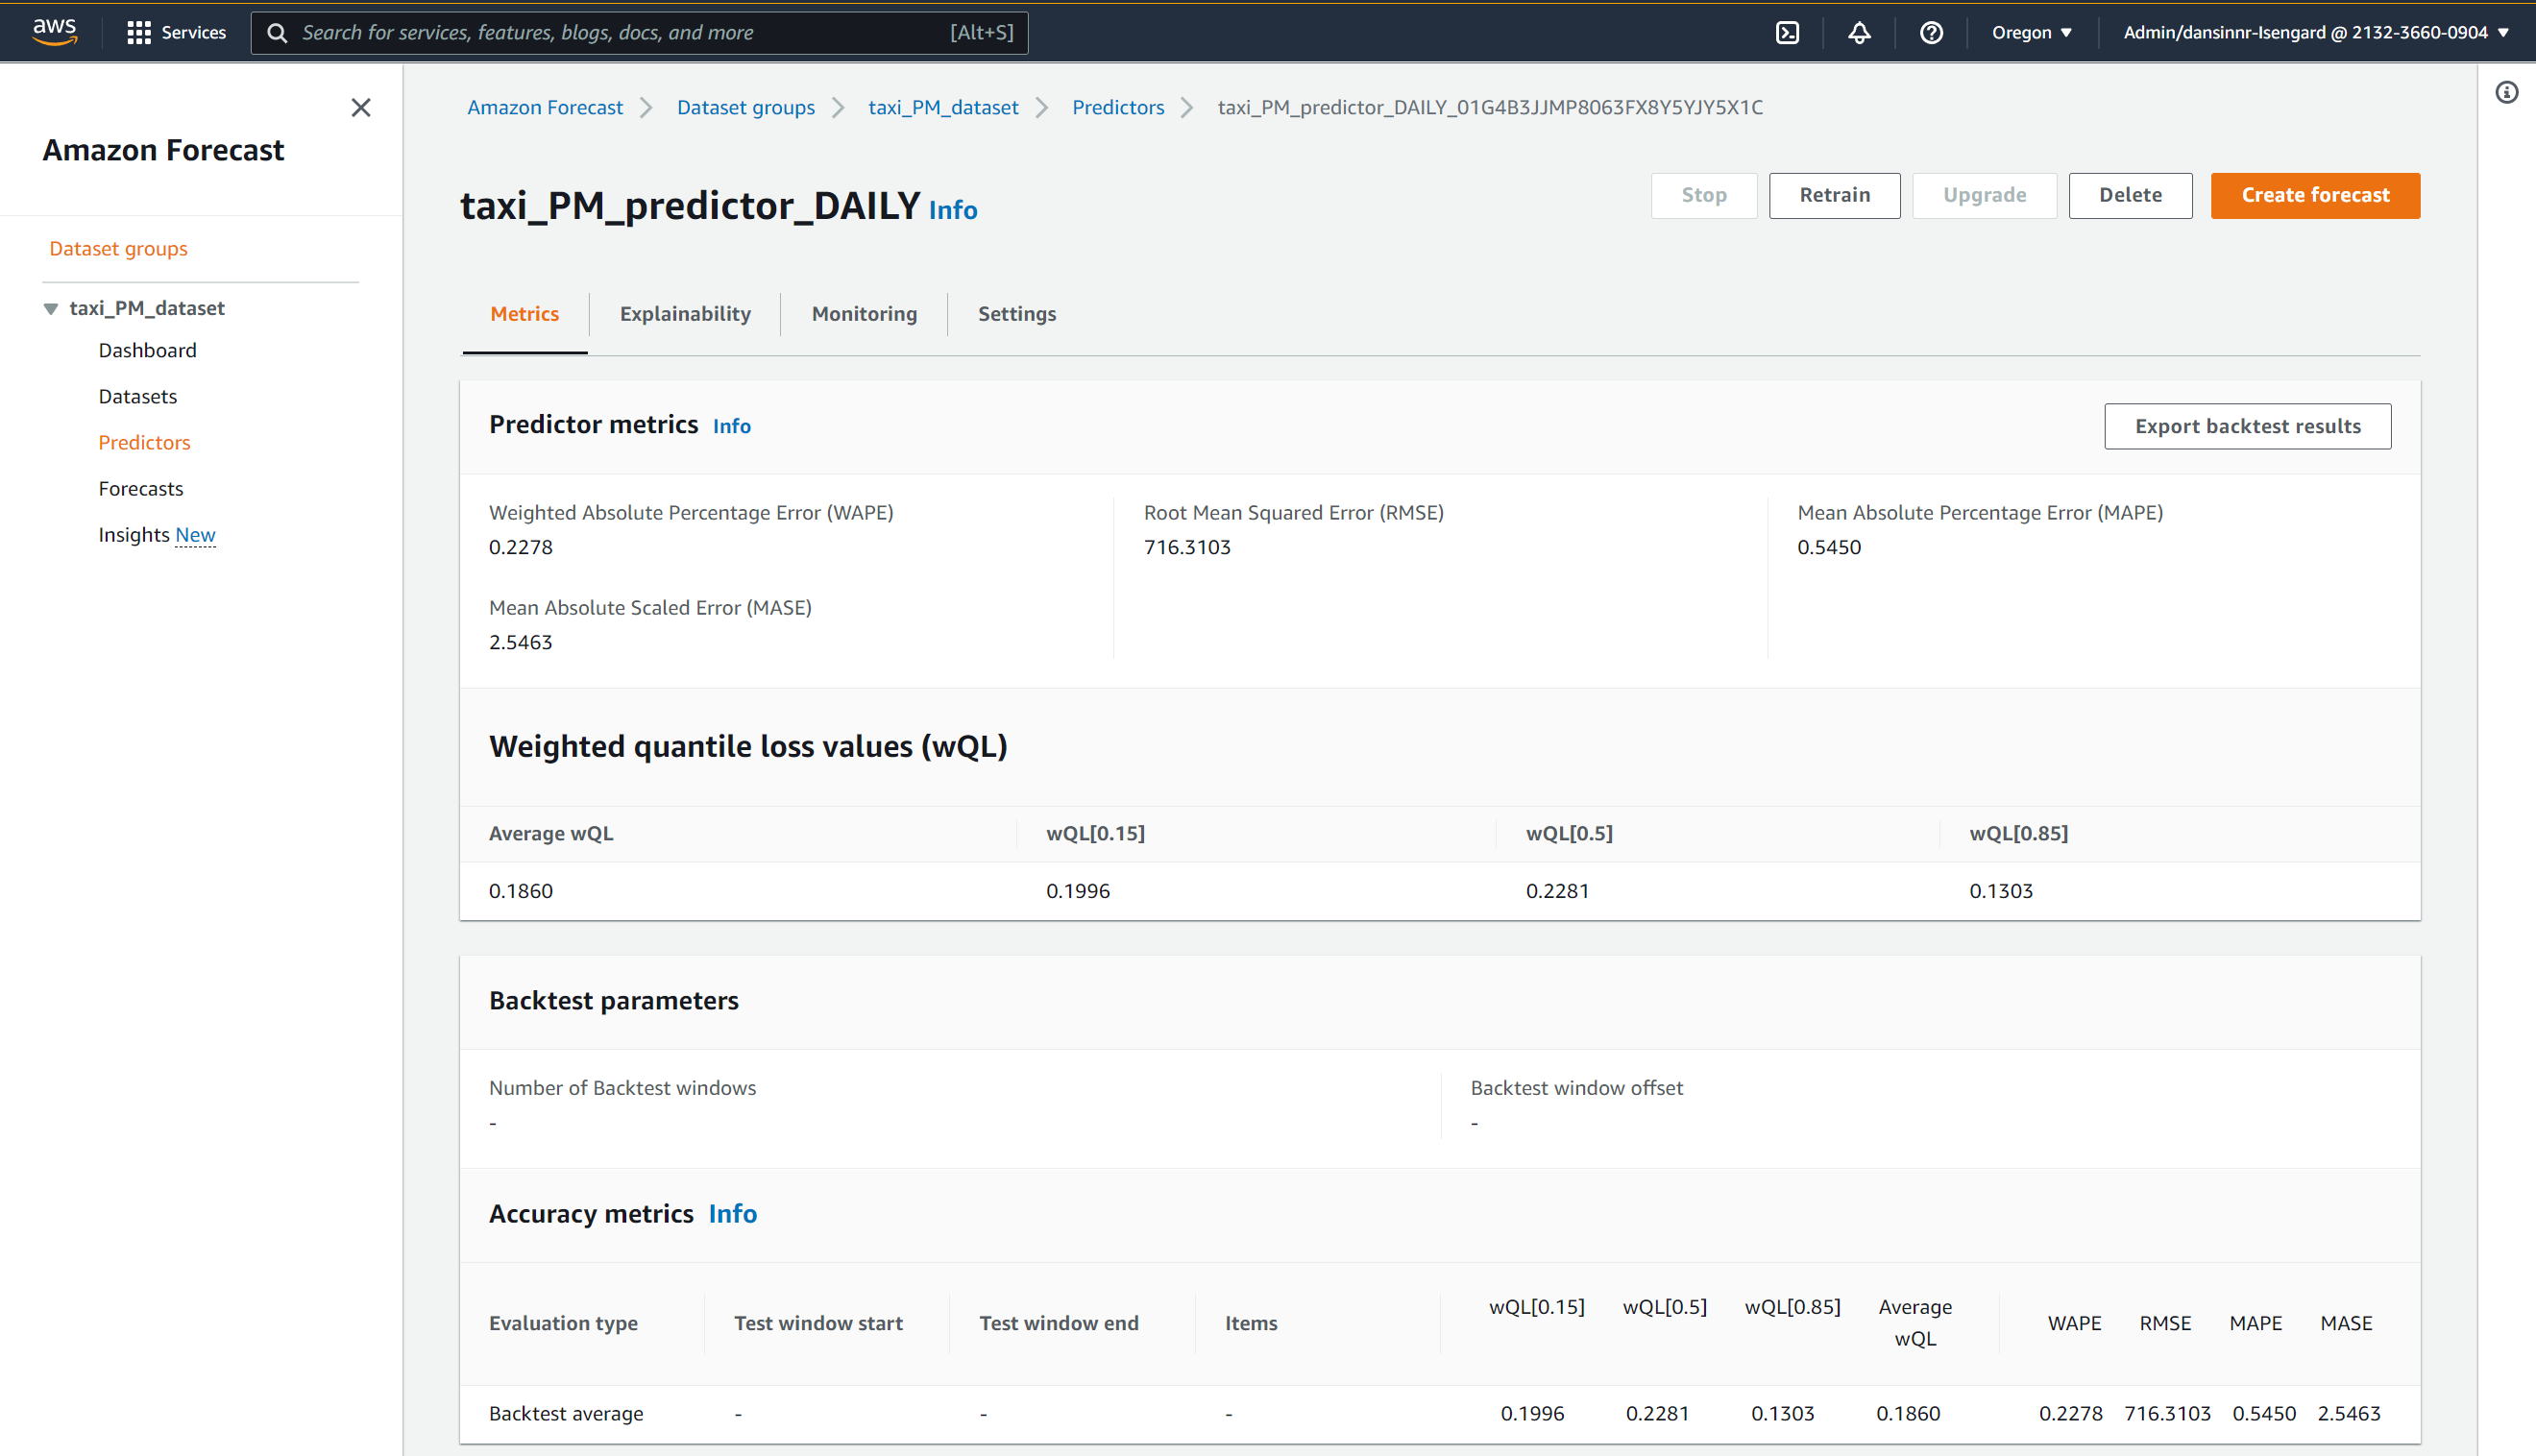2536x1456 pixels.
Task: Click the AWS search input field
Action: pos(620,33)
